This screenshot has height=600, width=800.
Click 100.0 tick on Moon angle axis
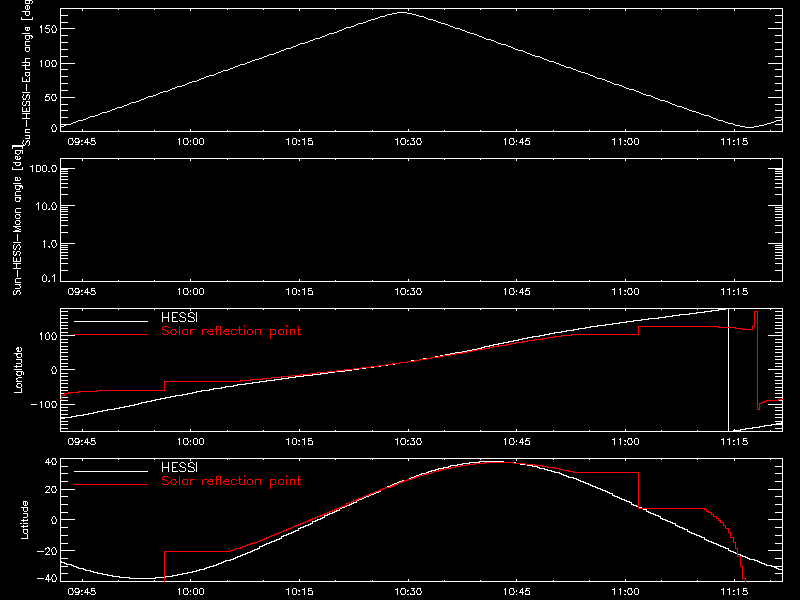(43, 169)
